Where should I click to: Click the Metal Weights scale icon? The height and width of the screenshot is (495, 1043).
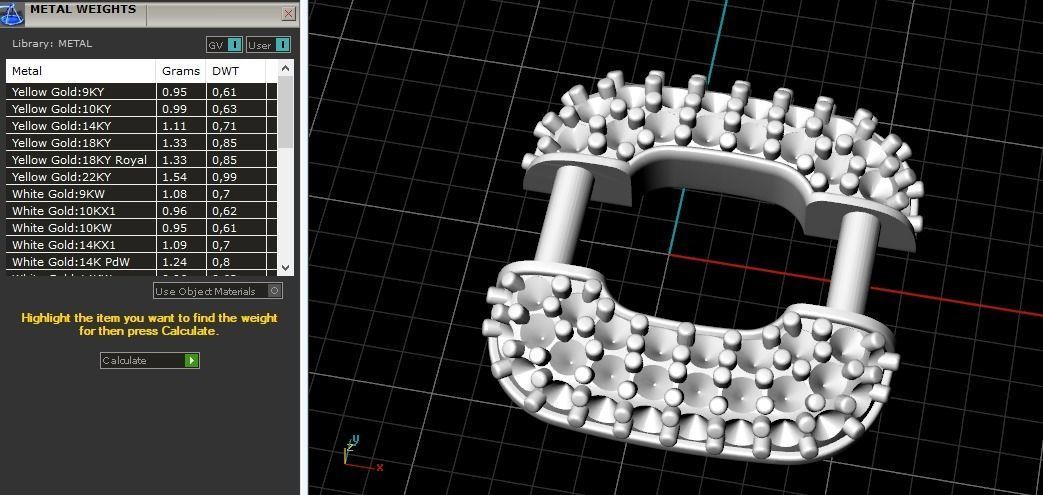(12, 13)
